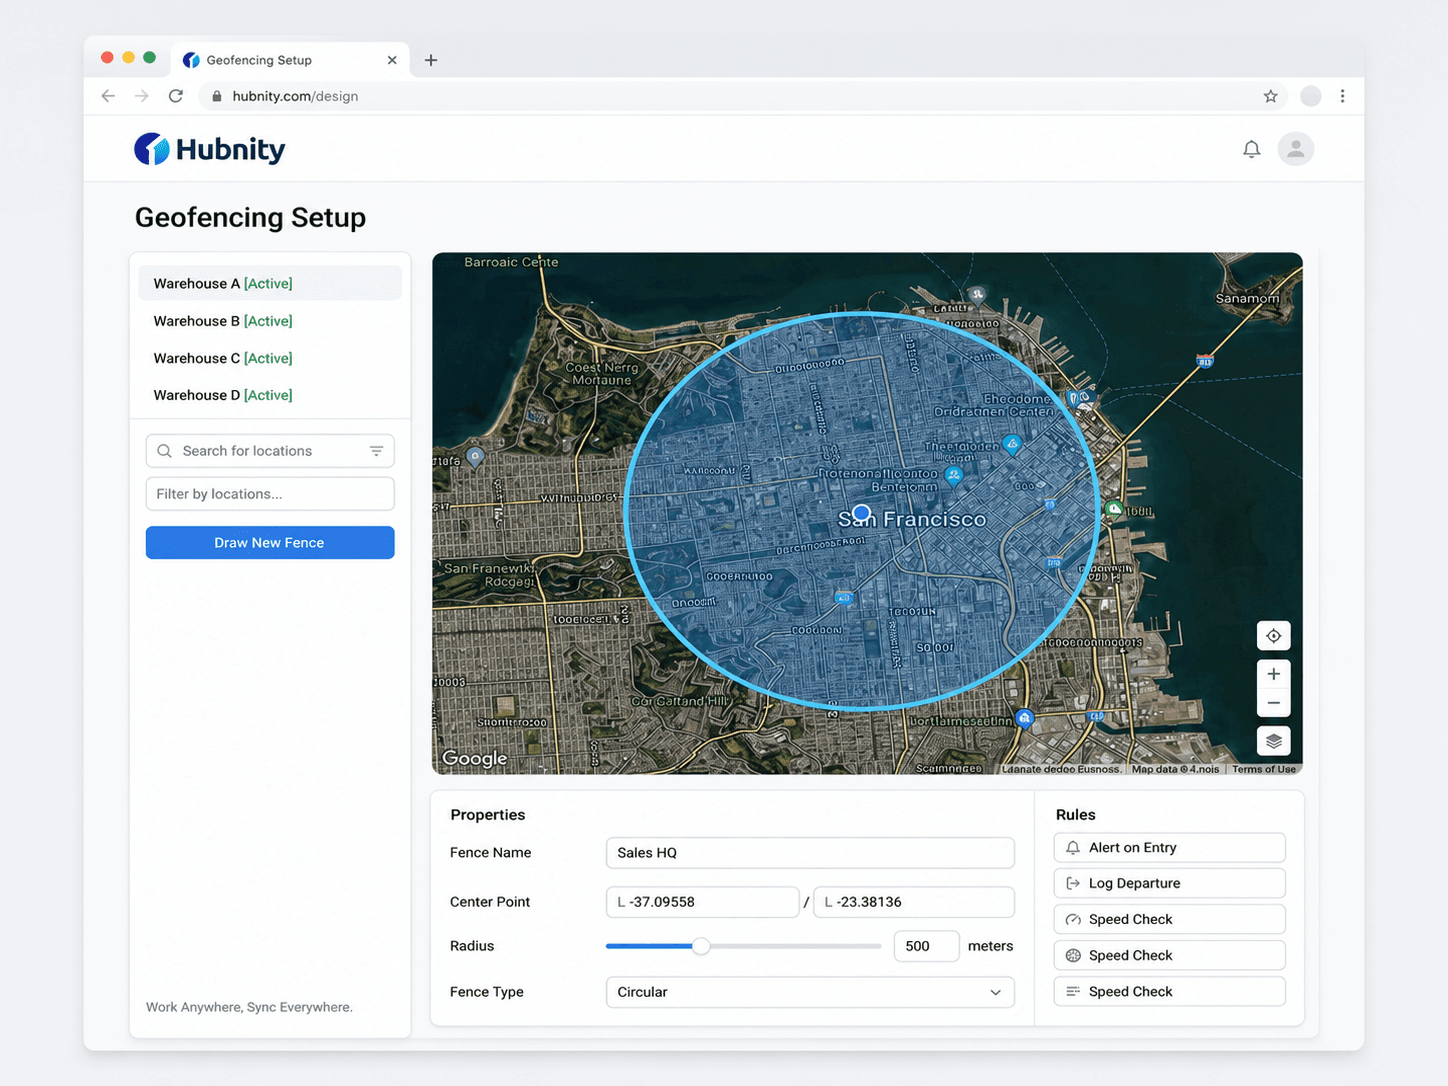This screenshot has width=1448, height=1086.
Task: Open a new browser tab
Action: click(431, 60)
